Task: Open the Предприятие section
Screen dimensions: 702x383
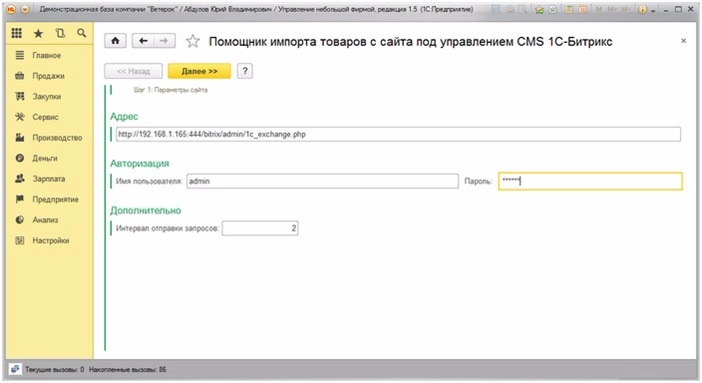Action: point(49,199)
